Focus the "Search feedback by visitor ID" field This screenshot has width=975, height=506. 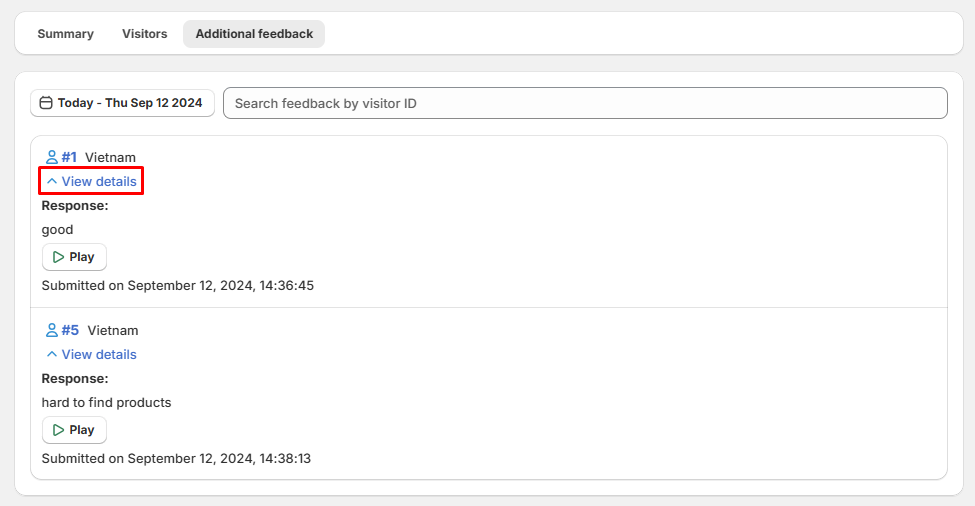585,103
